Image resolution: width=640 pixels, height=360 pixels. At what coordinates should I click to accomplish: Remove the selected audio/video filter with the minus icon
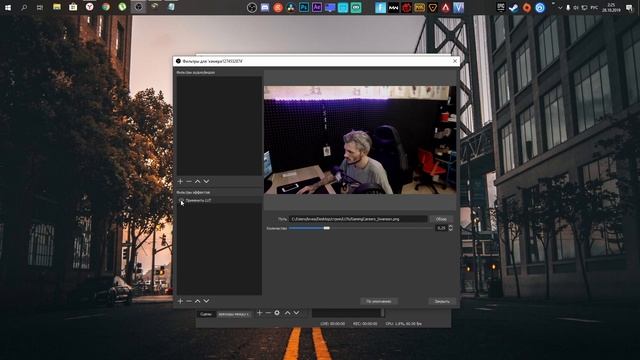coord(189,181)
